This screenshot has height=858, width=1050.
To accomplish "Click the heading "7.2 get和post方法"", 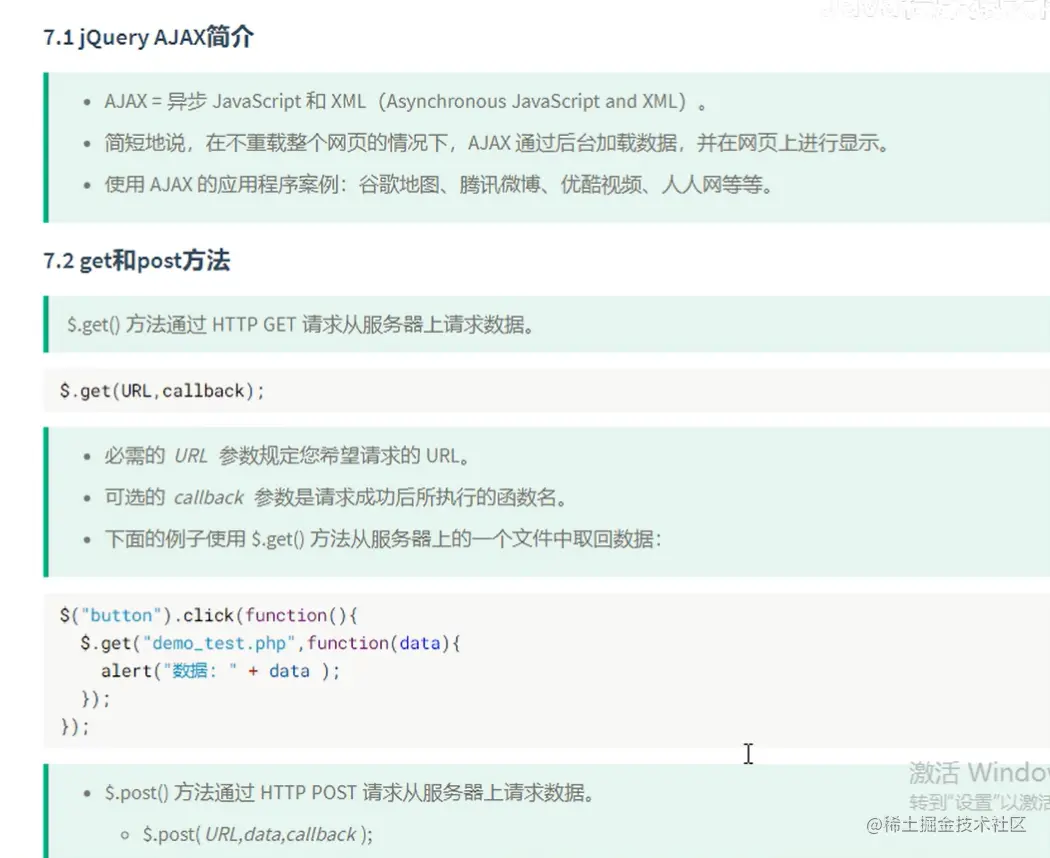I will 137,261.
